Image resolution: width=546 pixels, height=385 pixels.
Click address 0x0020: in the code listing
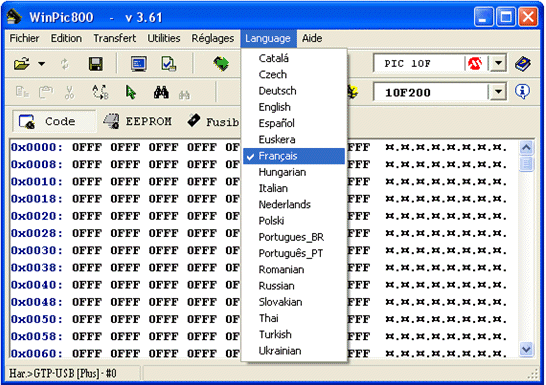[37, 216]
